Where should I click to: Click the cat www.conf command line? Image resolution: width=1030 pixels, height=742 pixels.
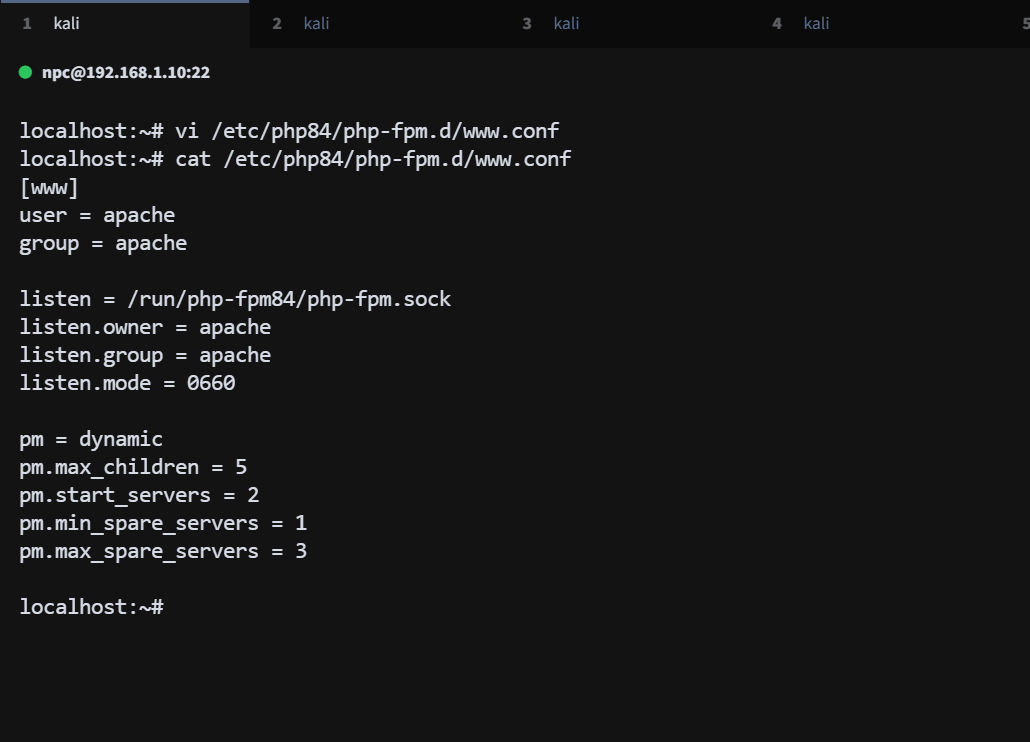(x=295, y=159)
